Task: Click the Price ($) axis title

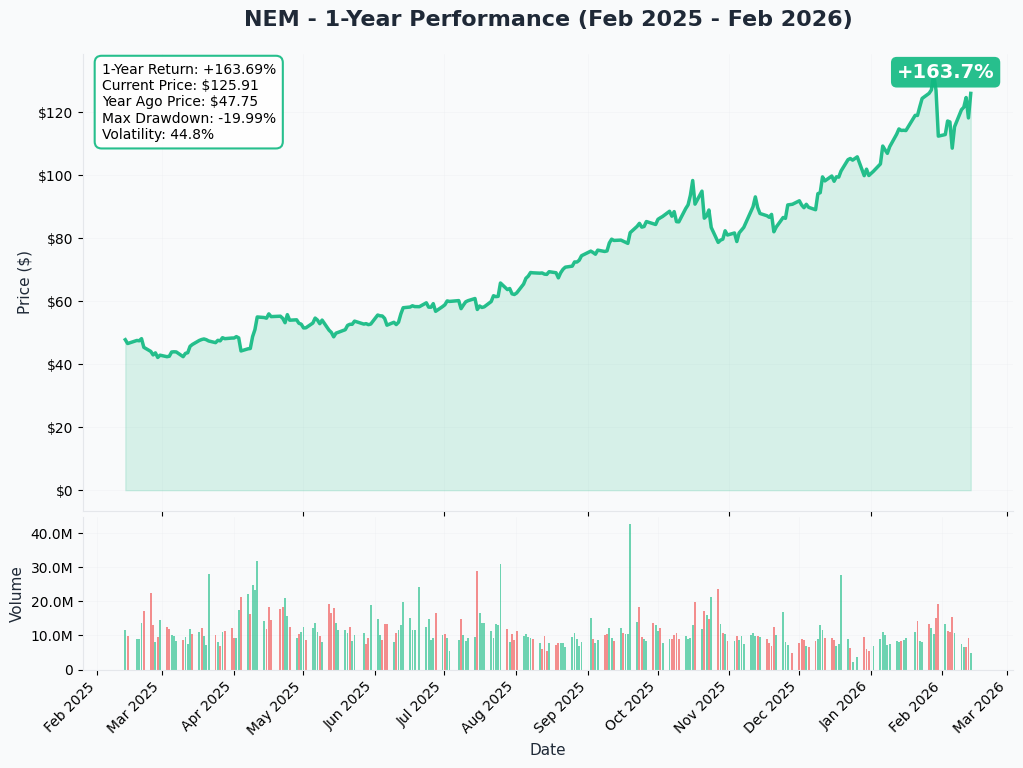Action: click(23, 283)
